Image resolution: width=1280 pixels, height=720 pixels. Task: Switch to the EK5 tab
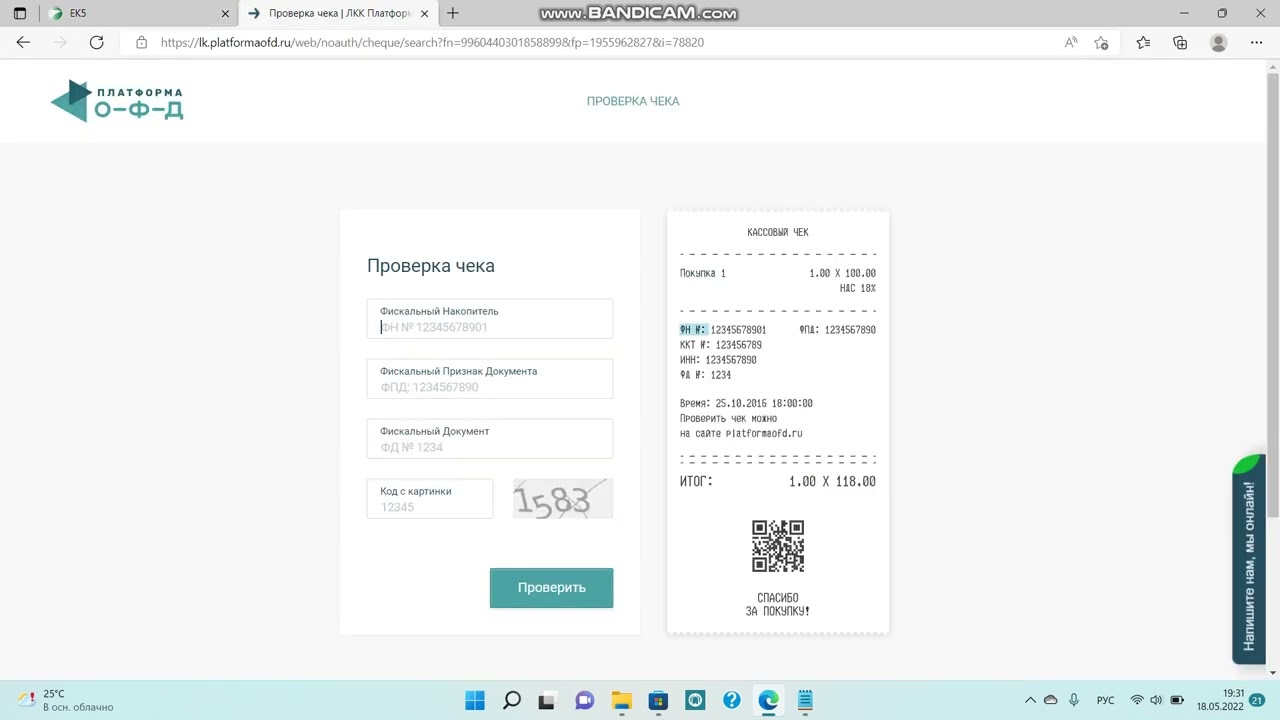[137, 14]
